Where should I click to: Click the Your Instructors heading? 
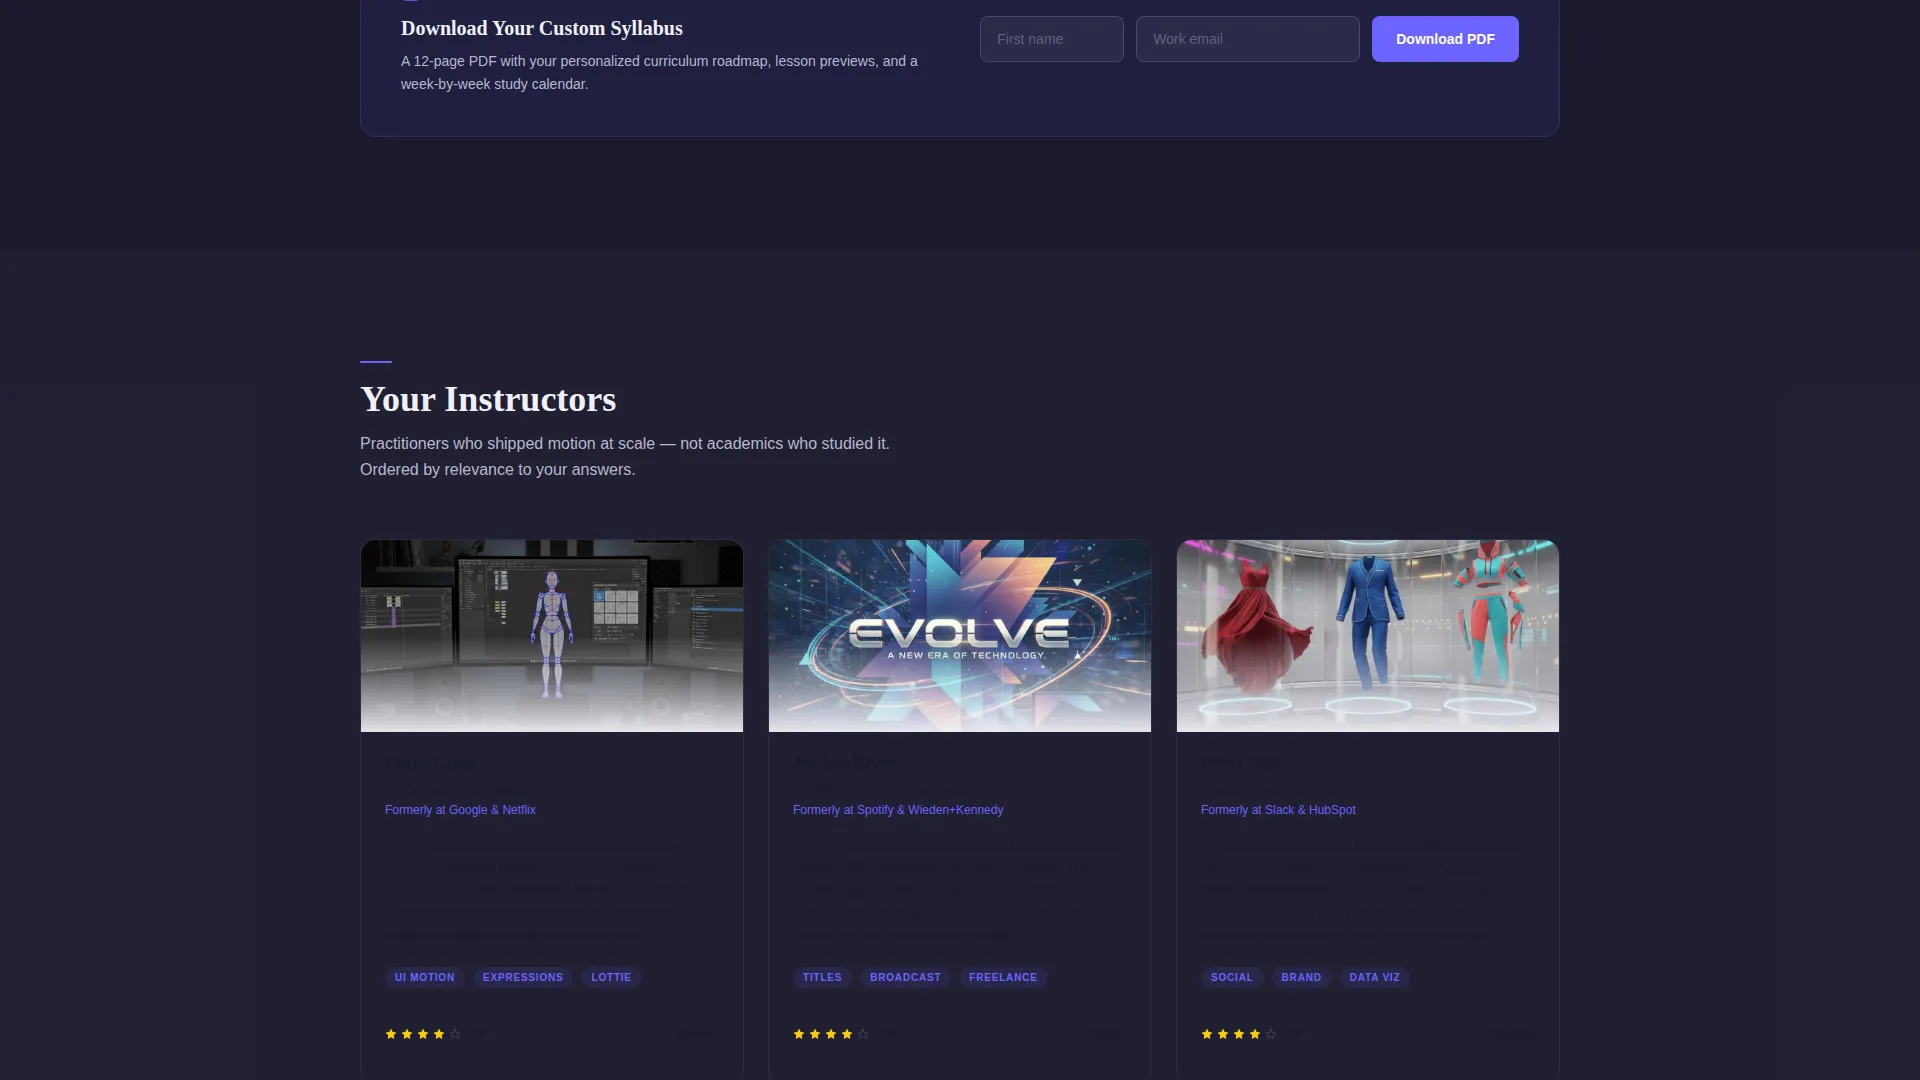[488, 399]
